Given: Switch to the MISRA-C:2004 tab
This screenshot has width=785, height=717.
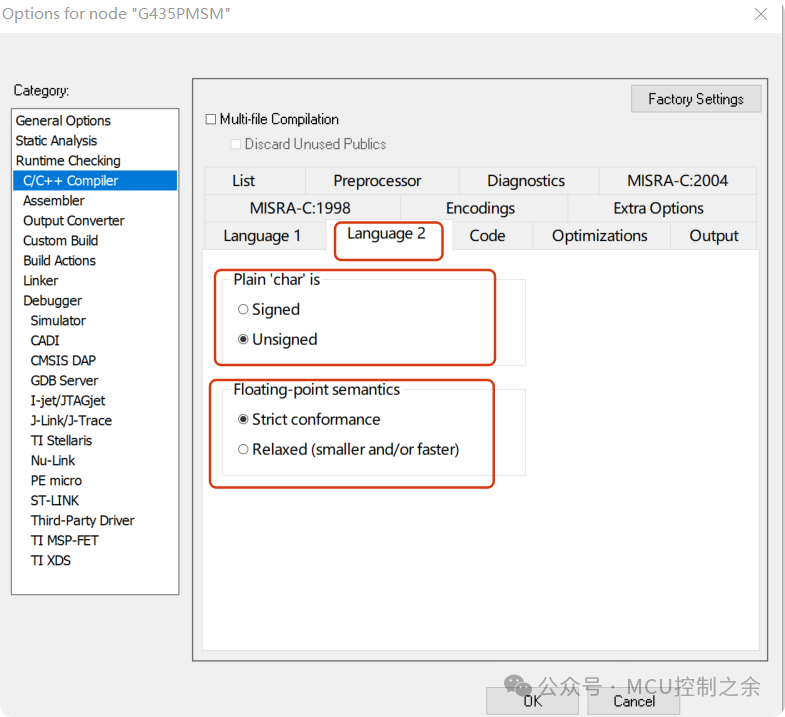Looking at the screenshot, I should [x=677, y=181].
